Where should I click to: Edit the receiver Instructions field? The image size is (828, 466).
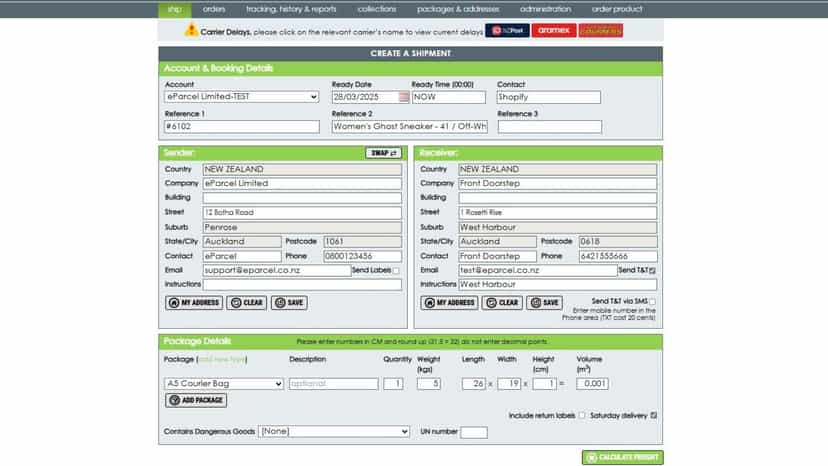[558, 284]
